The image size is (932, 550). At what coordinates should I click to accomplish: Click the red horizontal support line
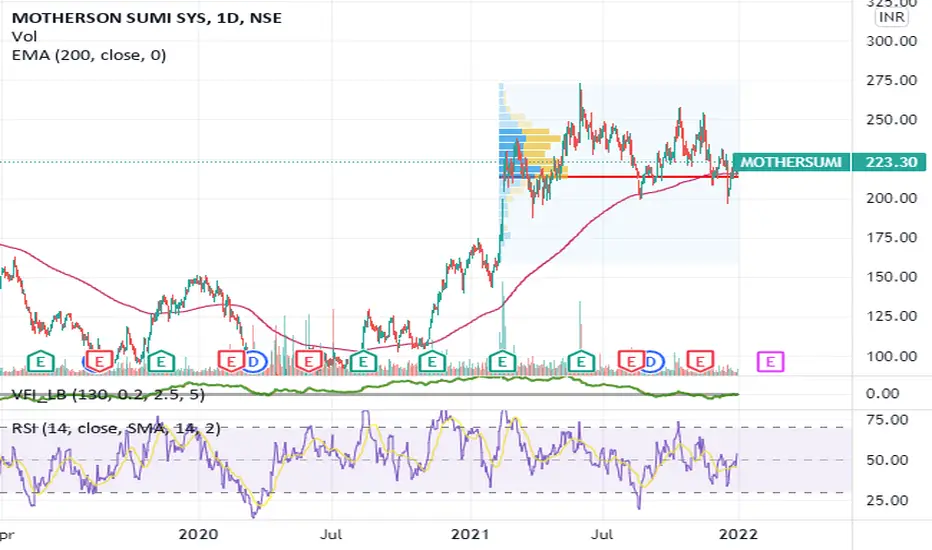pyautogui.click(x=619, y=177)
